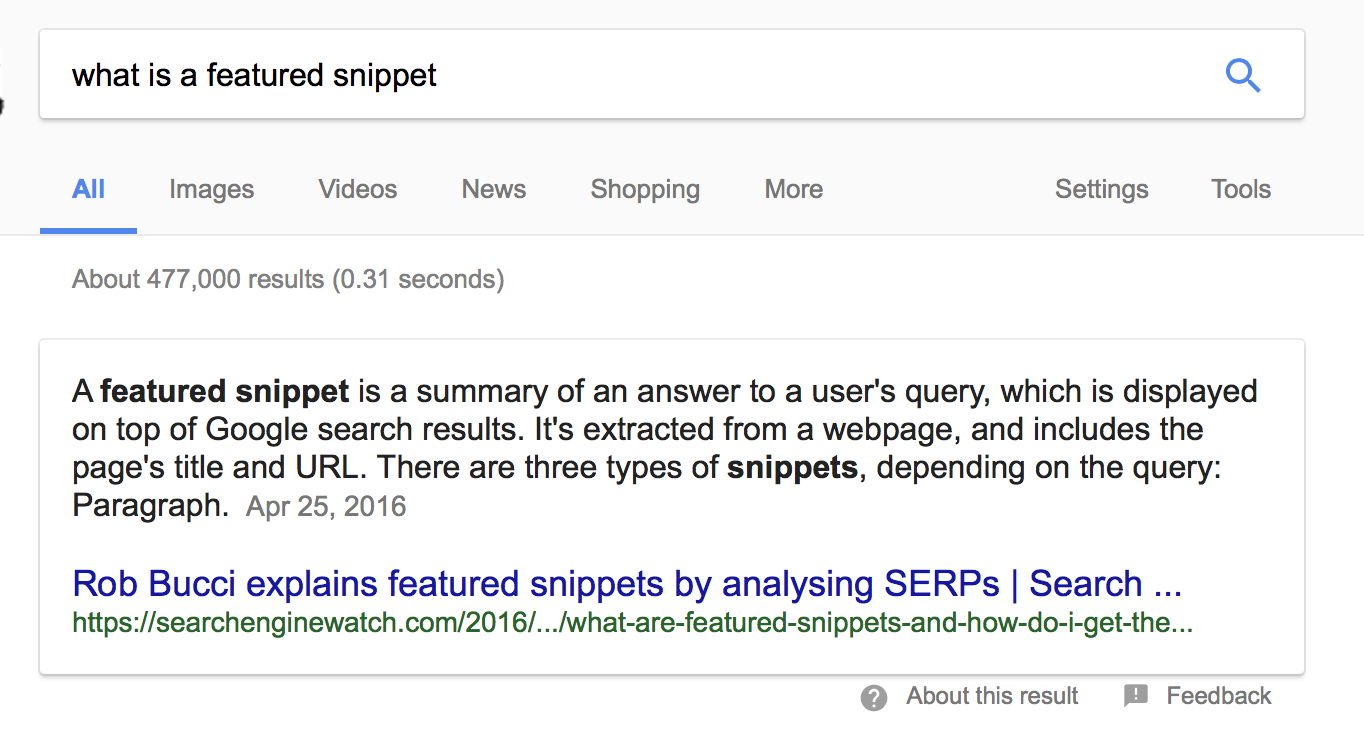The height and width of the screenshot is (748, 1364).
Task: Expand the Tools search options
Action: tap(1241, 189)
